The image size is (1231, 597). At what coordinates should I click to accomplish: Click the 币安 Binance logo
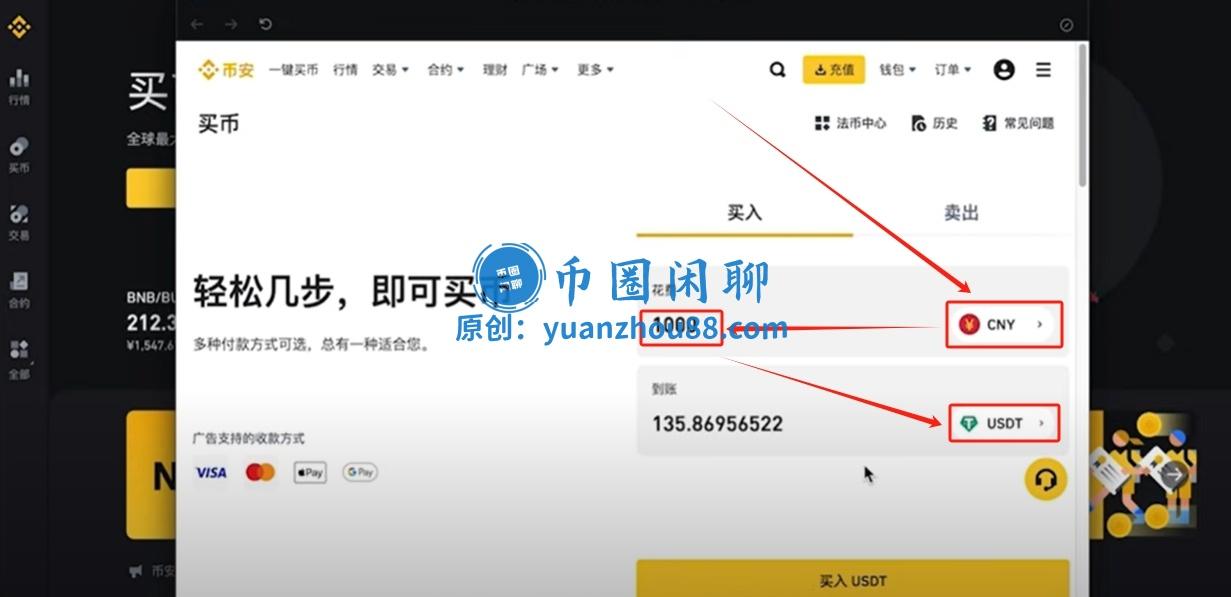pyautogui.click(x=226, y=70)
